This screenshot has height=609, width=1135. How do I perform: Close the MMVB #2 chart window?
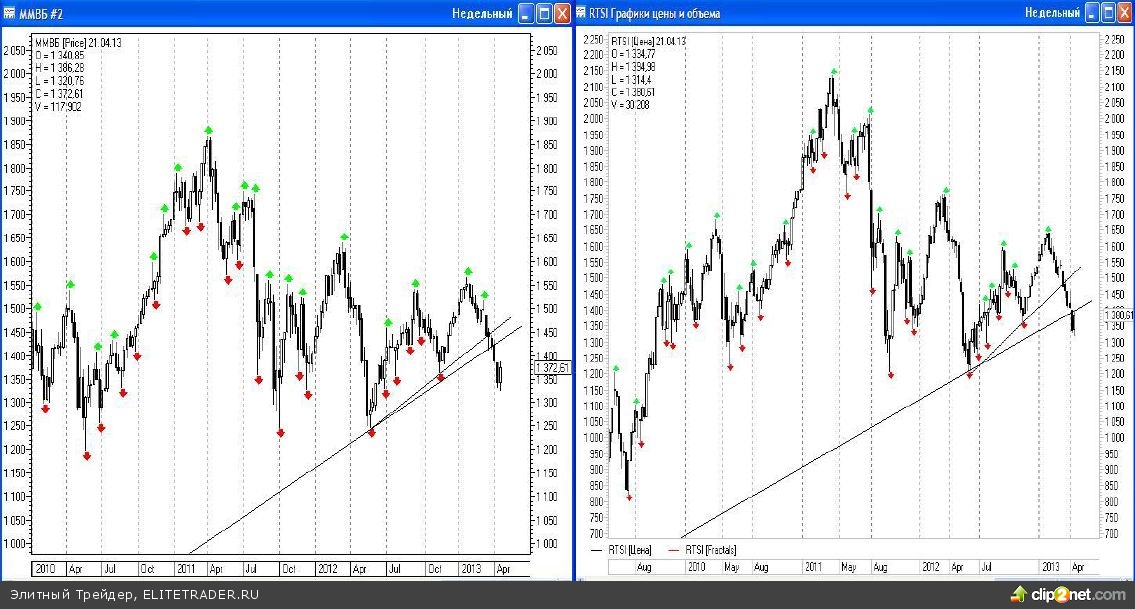point(562,14)
